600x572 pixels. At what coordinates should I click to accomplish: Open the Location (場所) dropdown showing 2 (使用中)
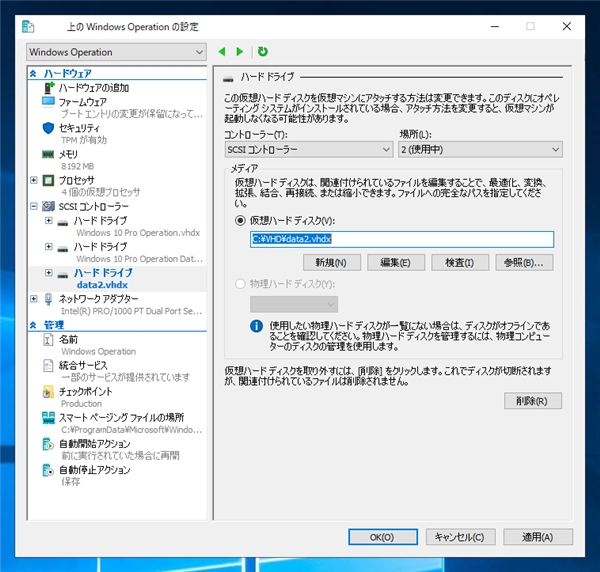point(480,150)
